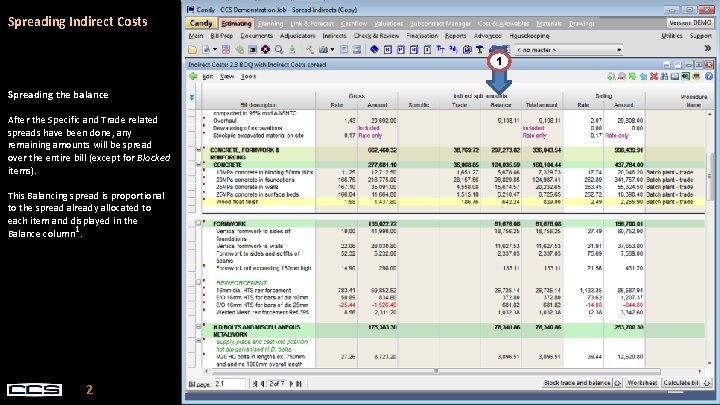Click the tools wrench icon in toolbar

click(x=310, y=50)
